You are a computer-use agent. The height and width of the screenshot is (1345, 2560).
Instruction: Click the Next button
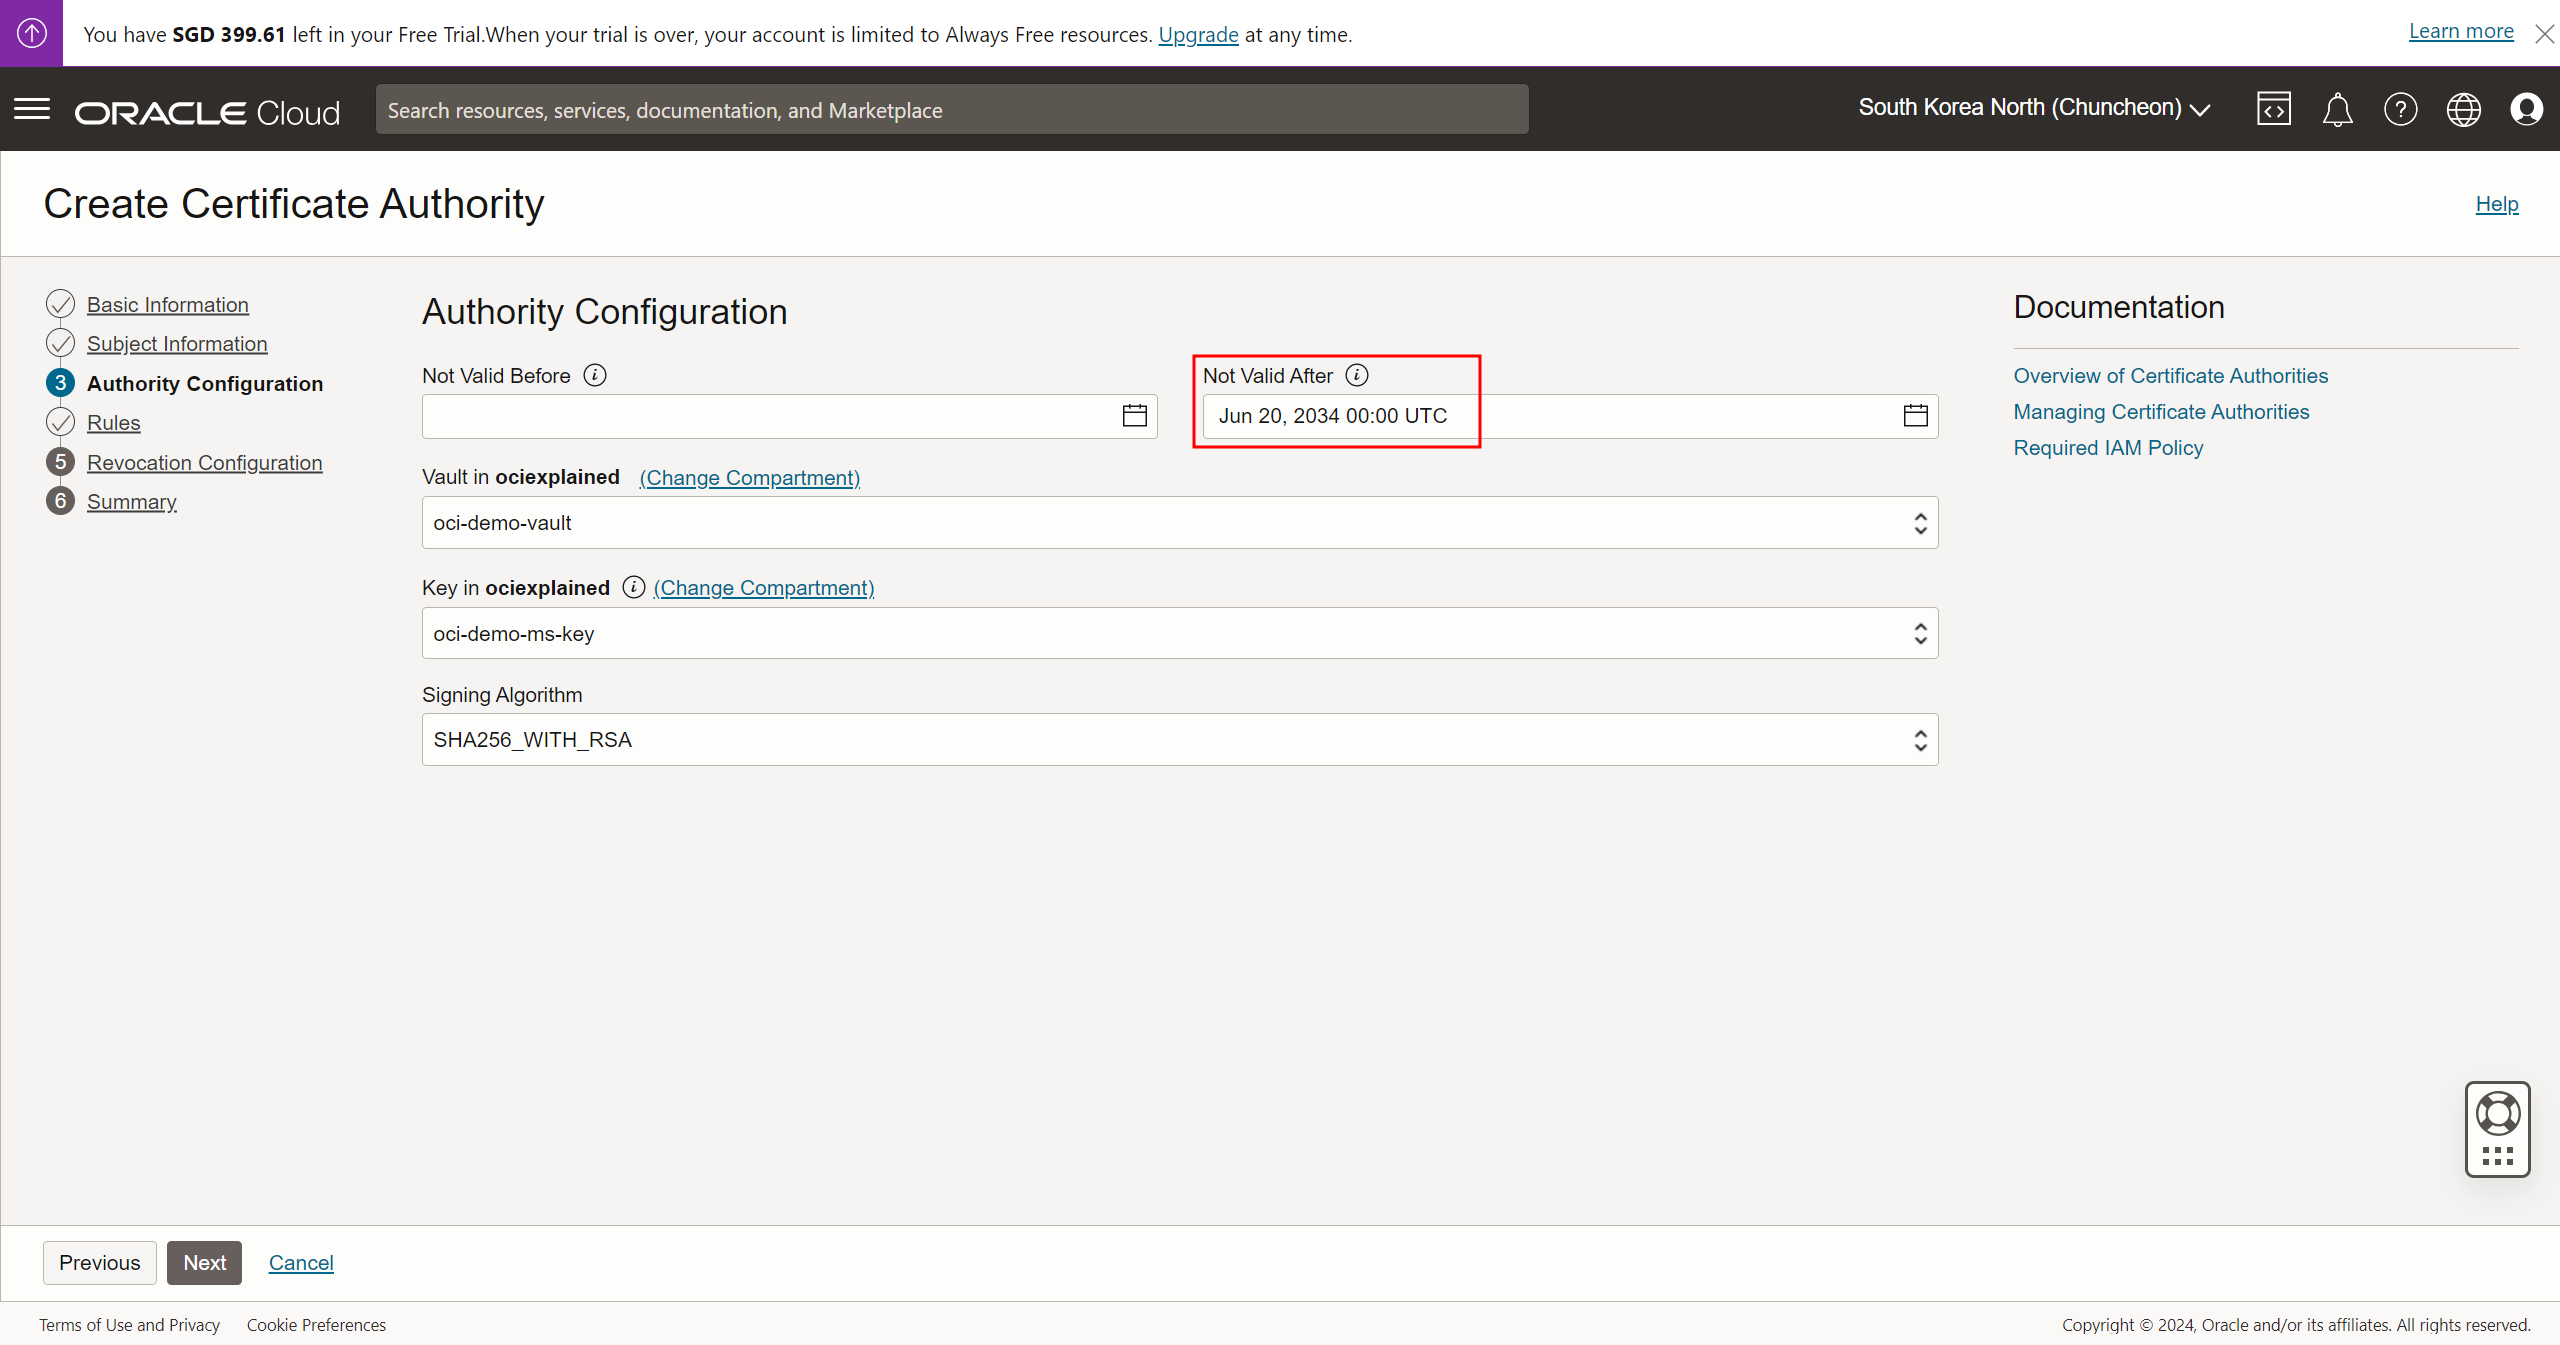click(204, 1263)
